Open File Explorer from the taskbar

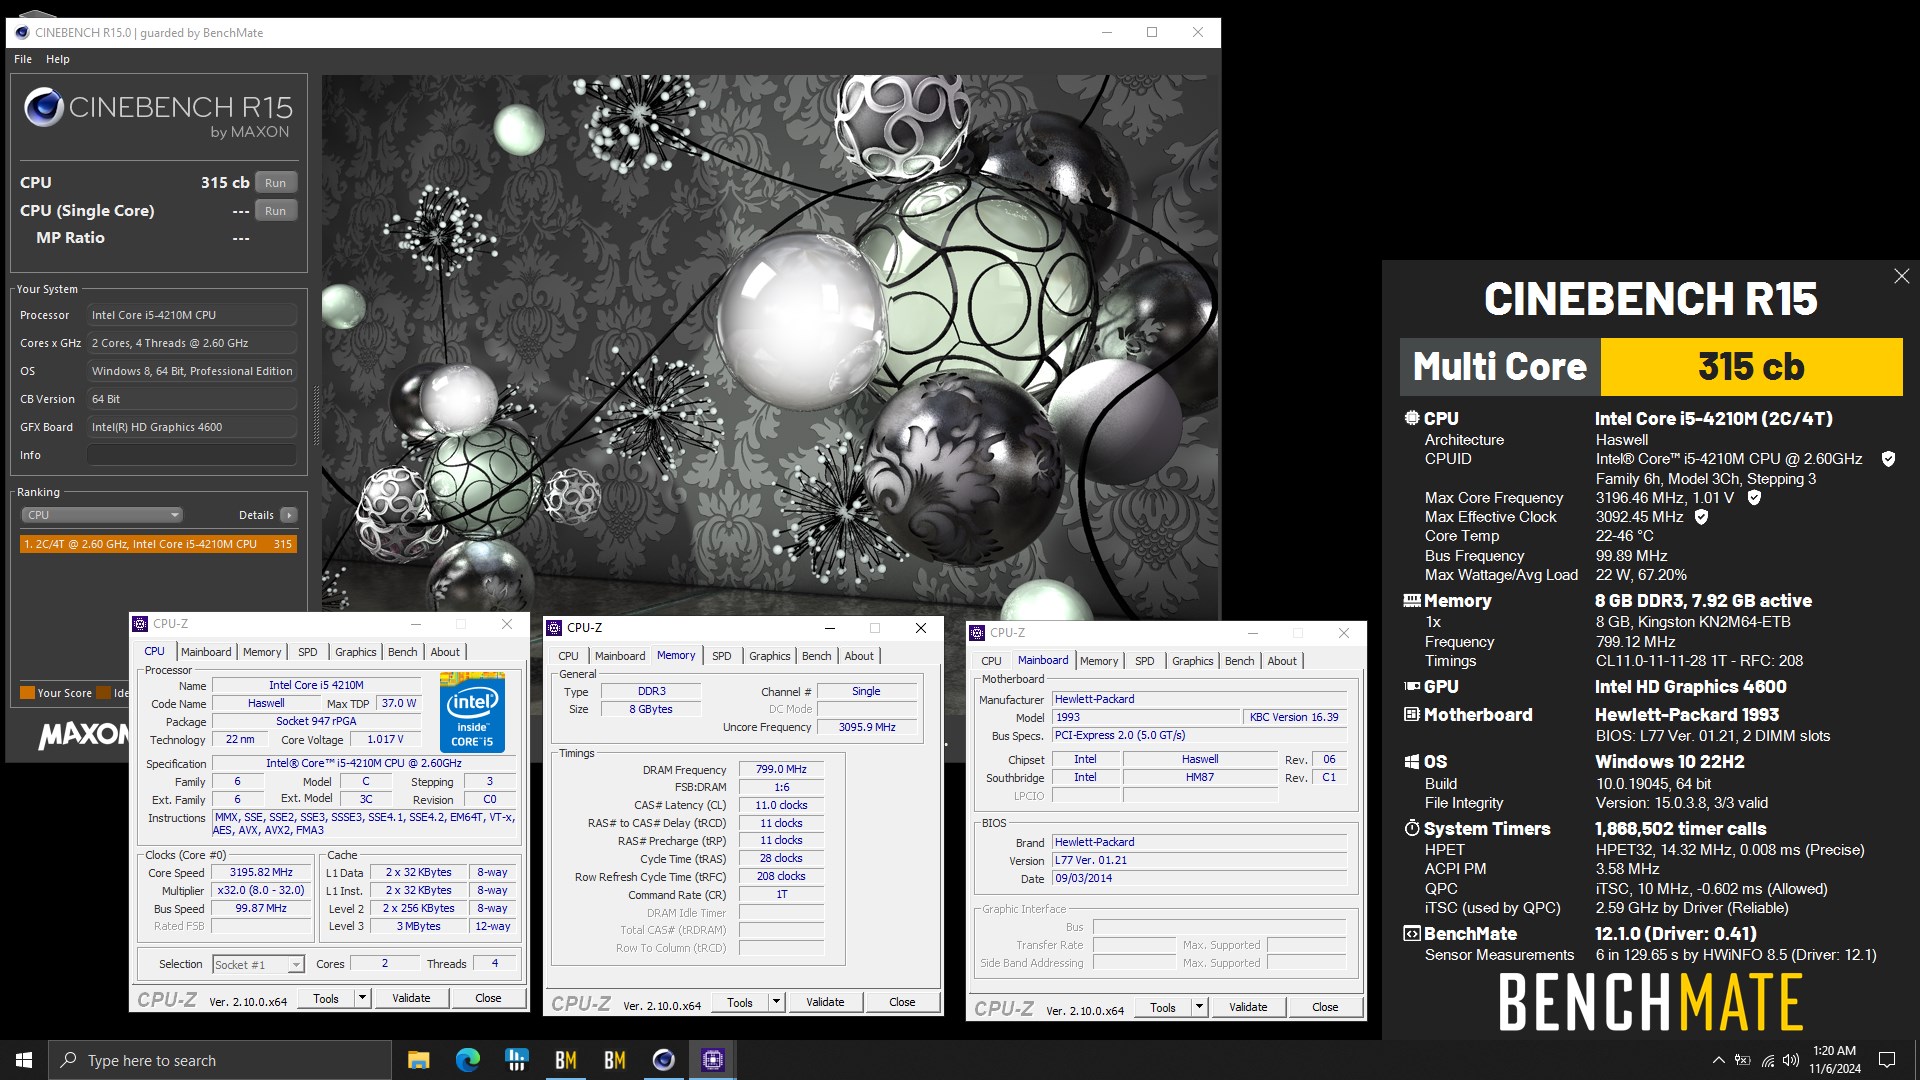pyautogui.click(x=418, y=1060)
